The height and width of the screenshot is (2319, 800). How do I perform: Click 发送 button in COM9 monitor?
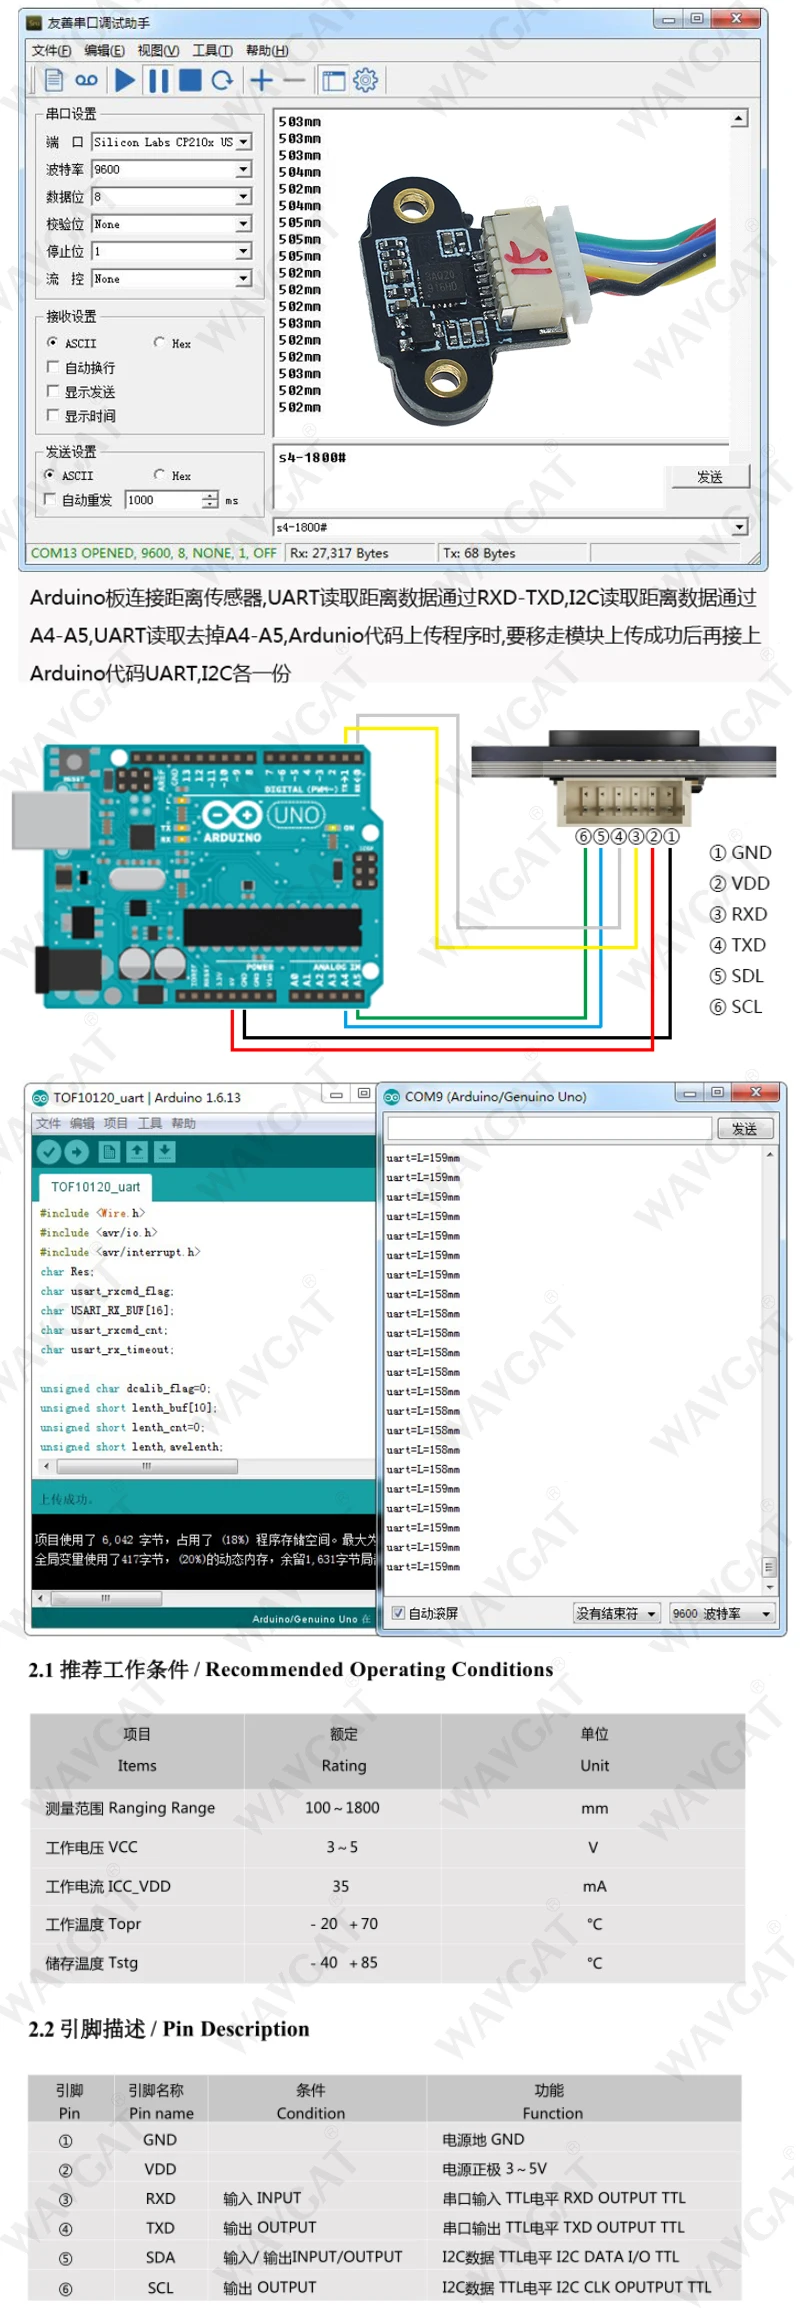coord(744,1128)
